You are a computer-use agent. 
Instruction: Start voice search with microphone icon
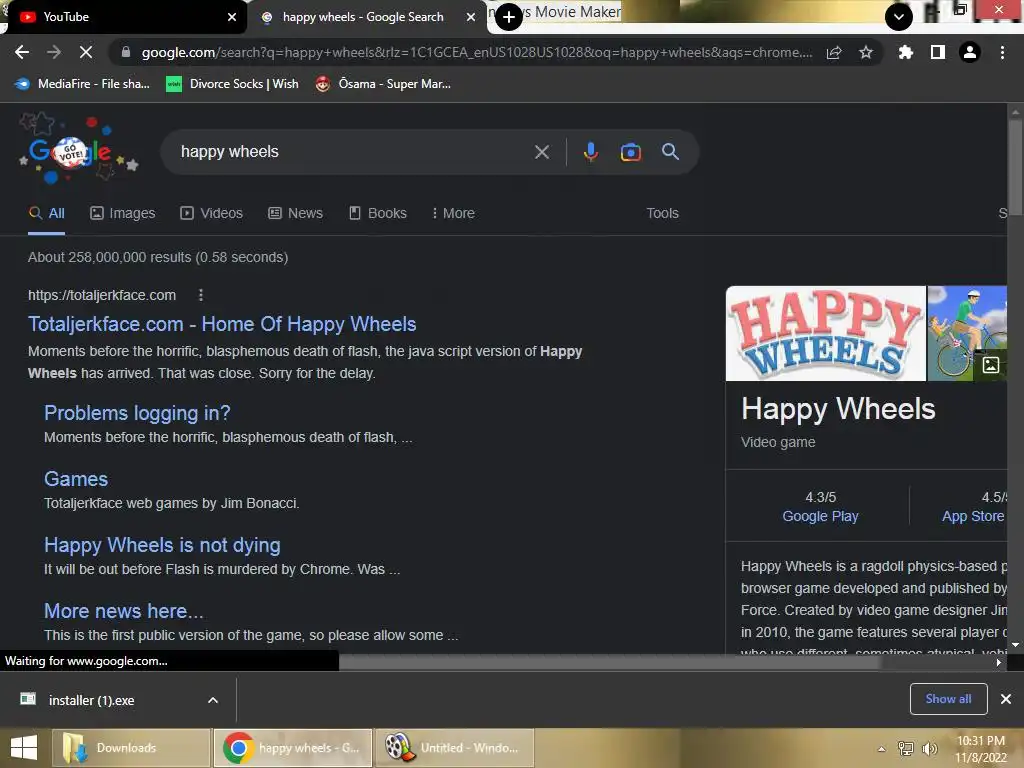click(x=590, y=152)
